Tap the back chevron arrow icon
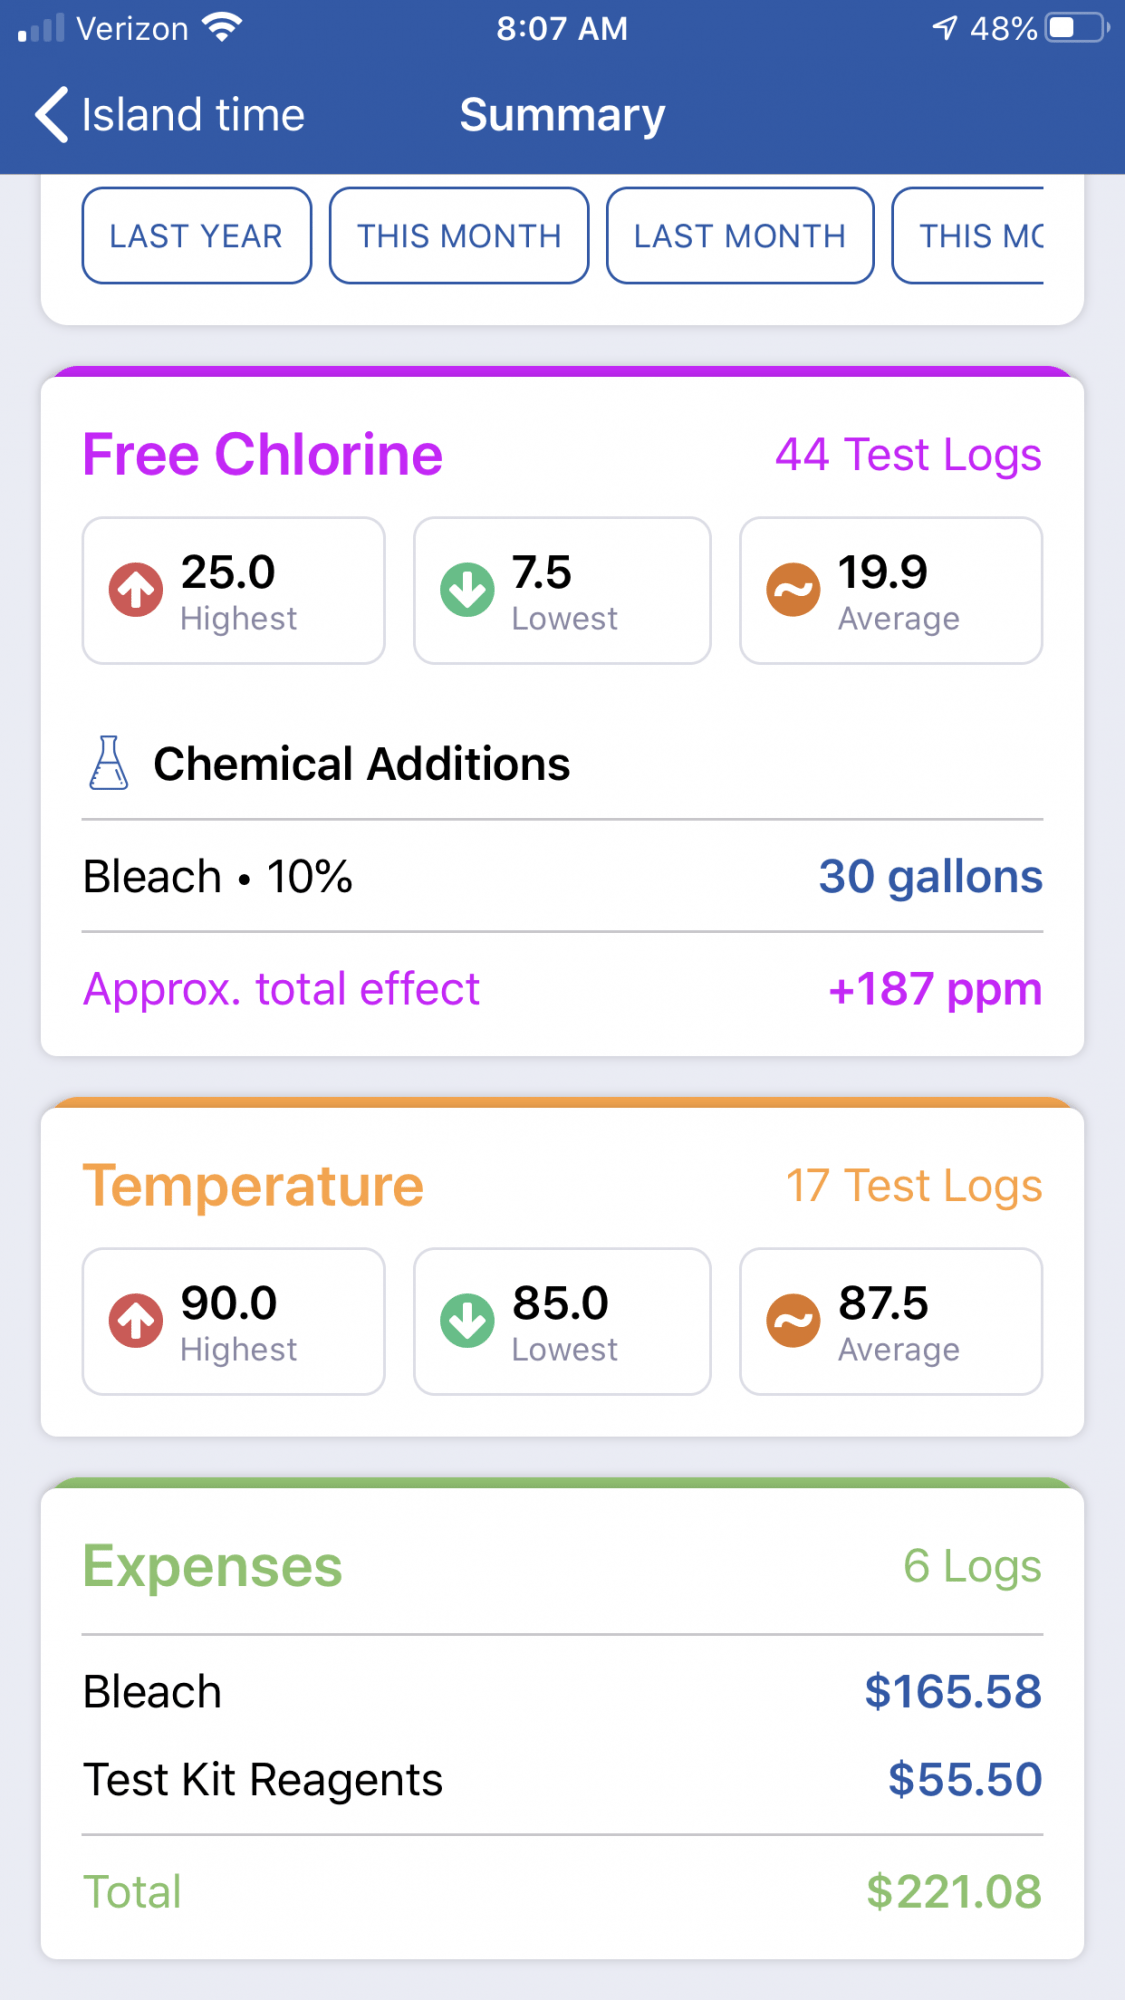 click(52, 115)
